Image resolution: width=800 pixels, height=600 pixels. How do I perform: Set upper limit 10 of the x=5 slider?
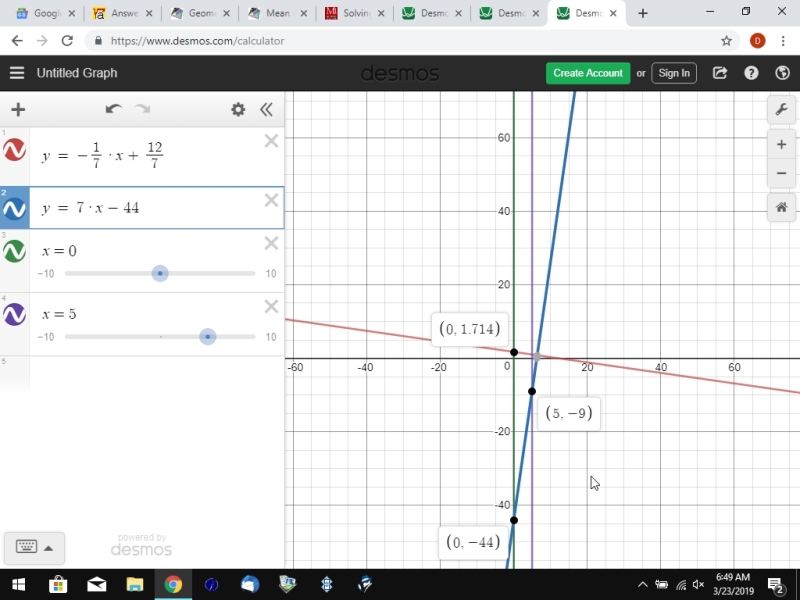271,337
